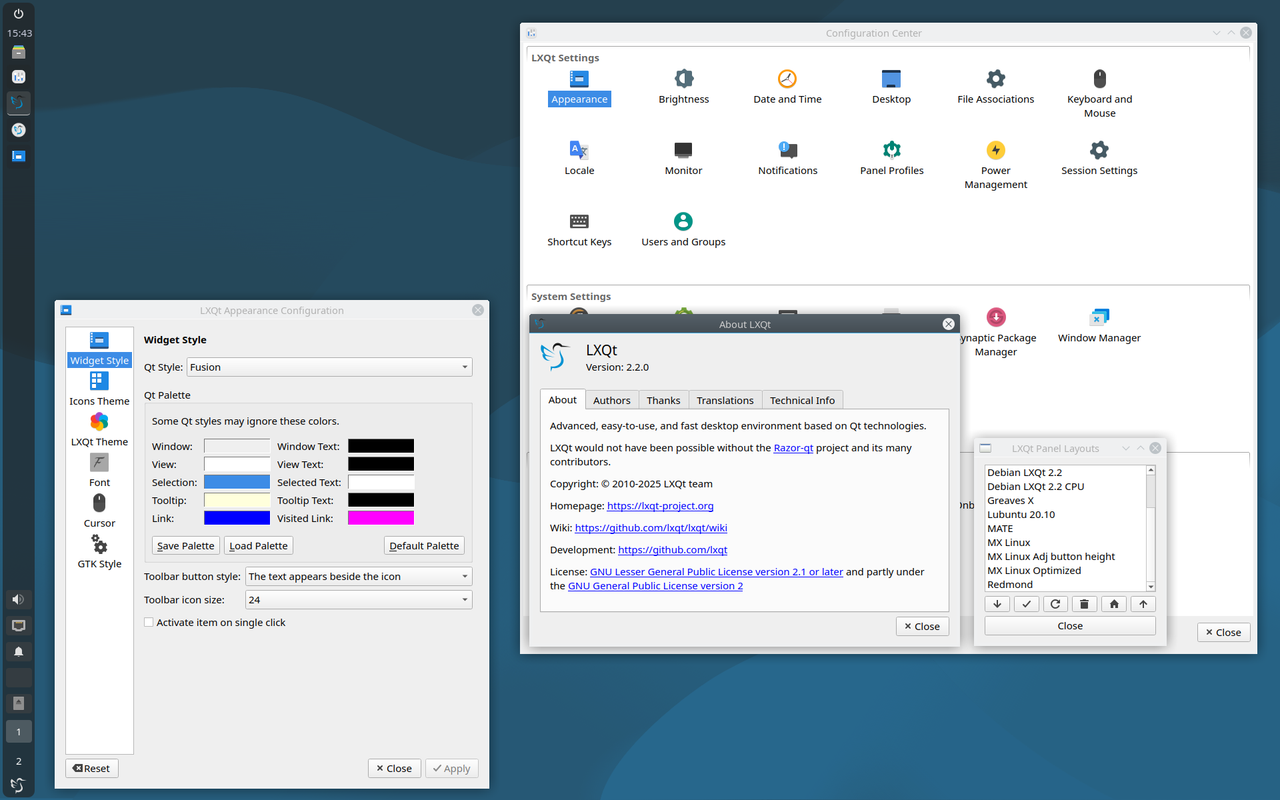This screenshot has width=1280, height=800.
Task: Select 'Greaves X' in Panel Layouts list
Action: (x=1065, y=501)
